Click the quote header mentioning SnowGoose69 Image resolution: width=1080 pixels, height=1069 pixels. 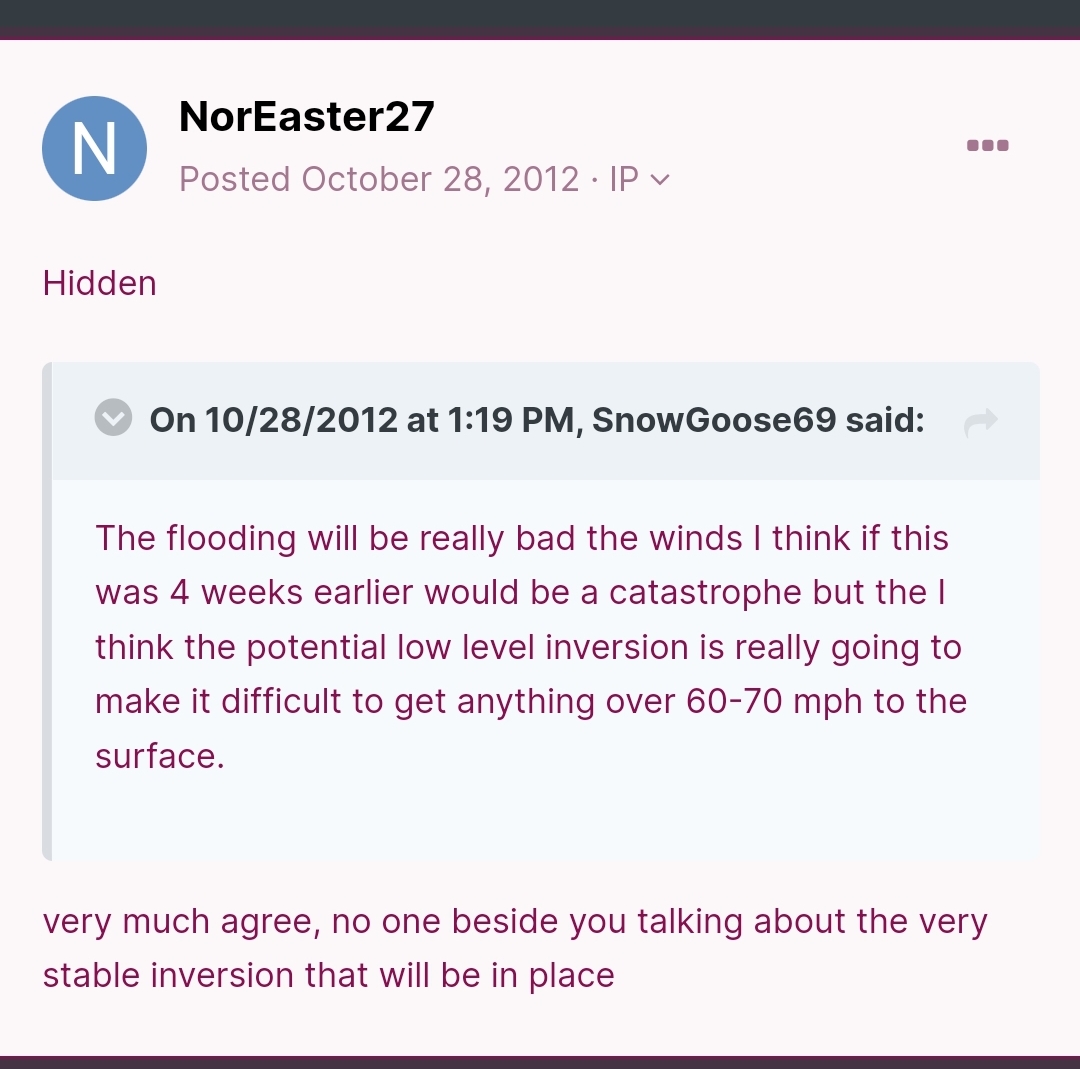[537, 419]
